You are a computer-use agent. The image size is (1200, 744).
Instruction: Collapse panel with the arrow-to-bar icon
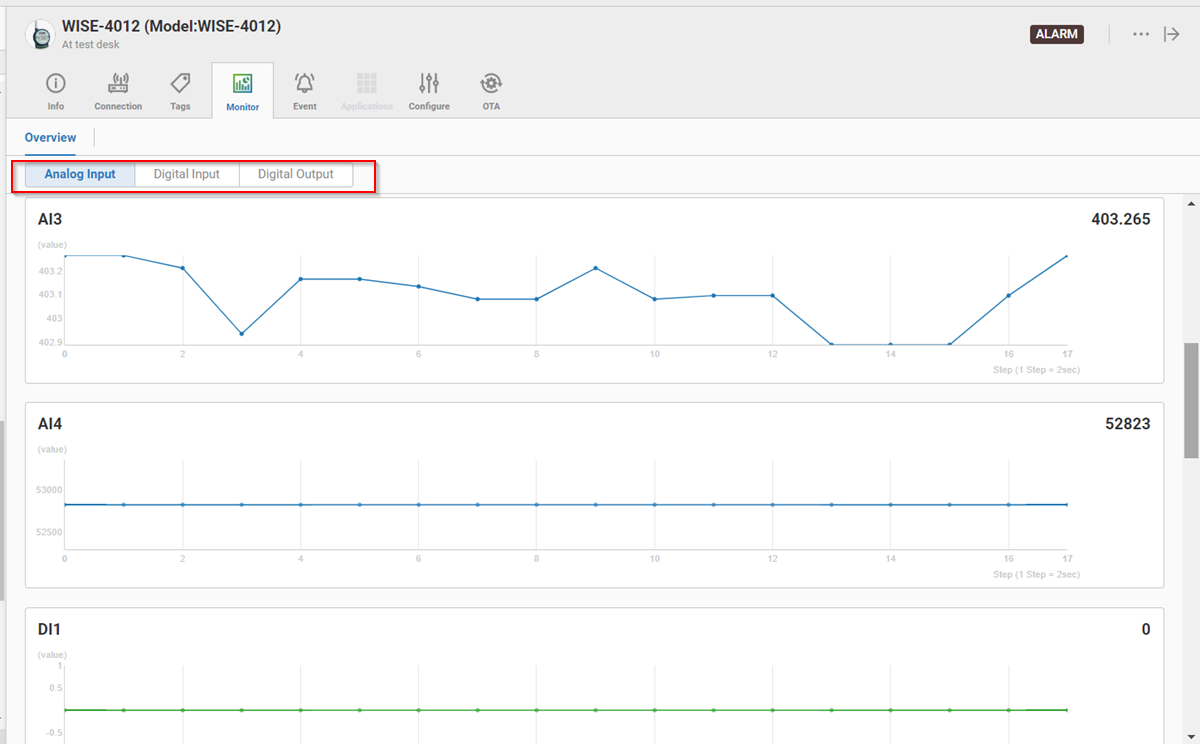[x=1172, y=34]
